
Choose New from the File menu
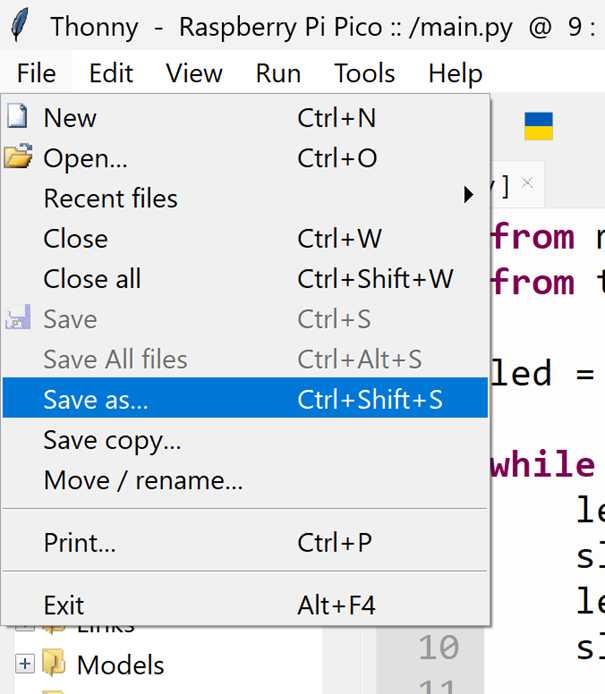click(245, 118)
